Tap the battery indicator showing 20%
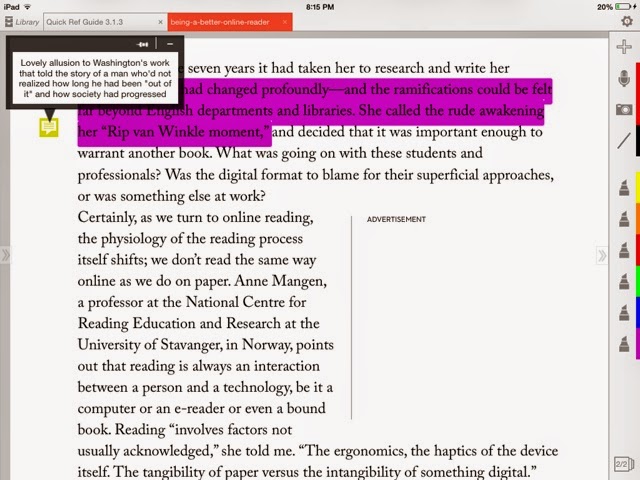This screenshot has width=640, height=480. point(617,7)
